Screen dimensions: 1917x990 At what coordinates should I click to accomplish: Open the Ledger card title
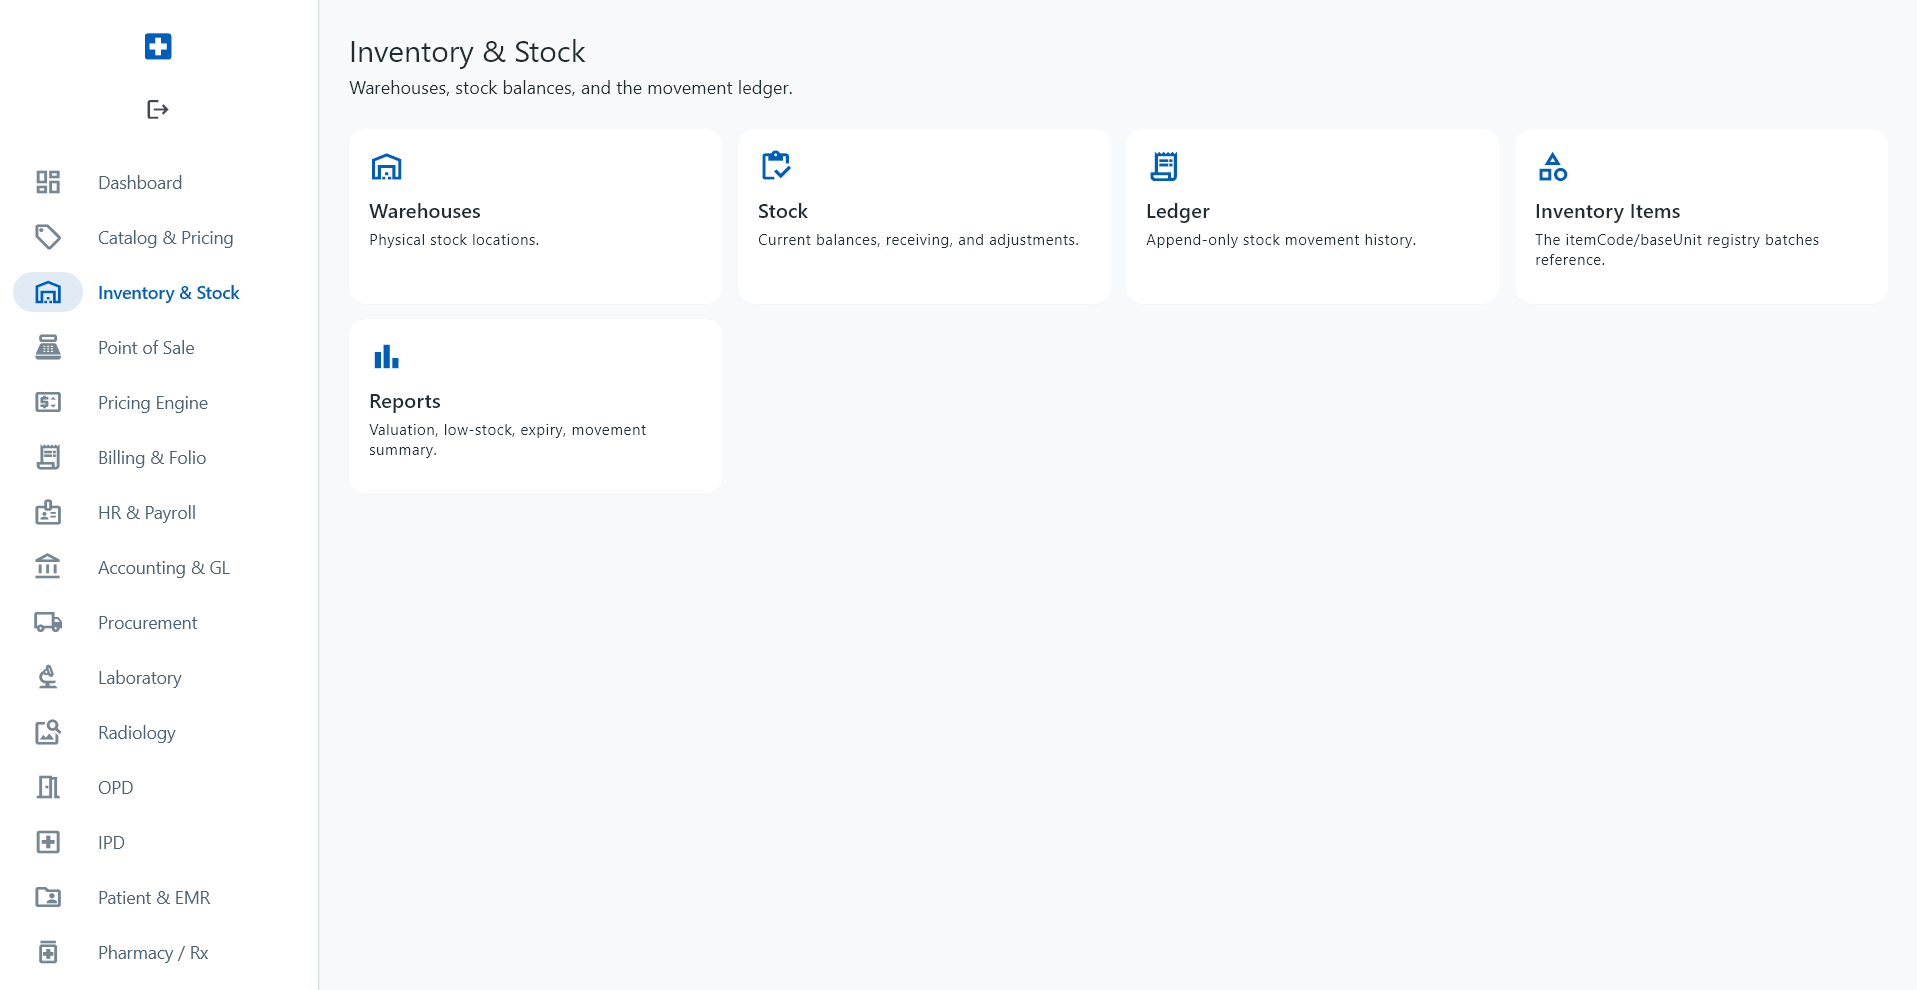[x=1178, y=211]
